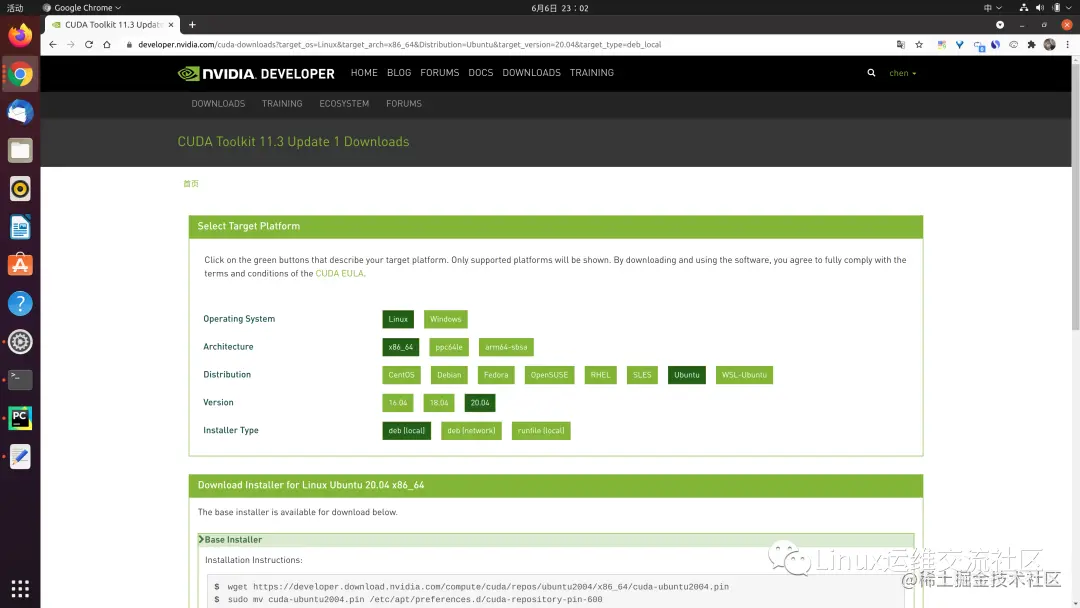Collapse the Base Installer section
The width and height of the screenshot is (1080, 608).
tap(556, 540)
